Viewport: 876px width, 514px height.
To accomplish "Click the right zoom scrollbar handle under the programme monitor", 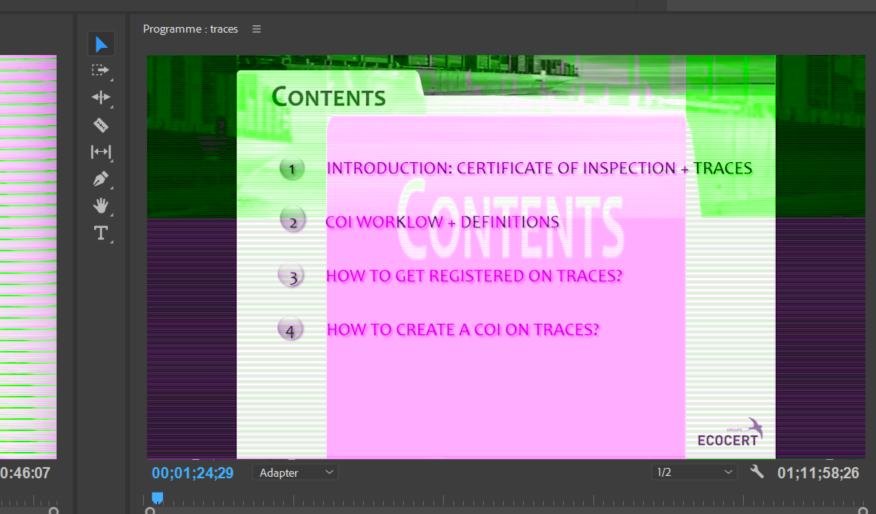I will [x=867, y=510].
